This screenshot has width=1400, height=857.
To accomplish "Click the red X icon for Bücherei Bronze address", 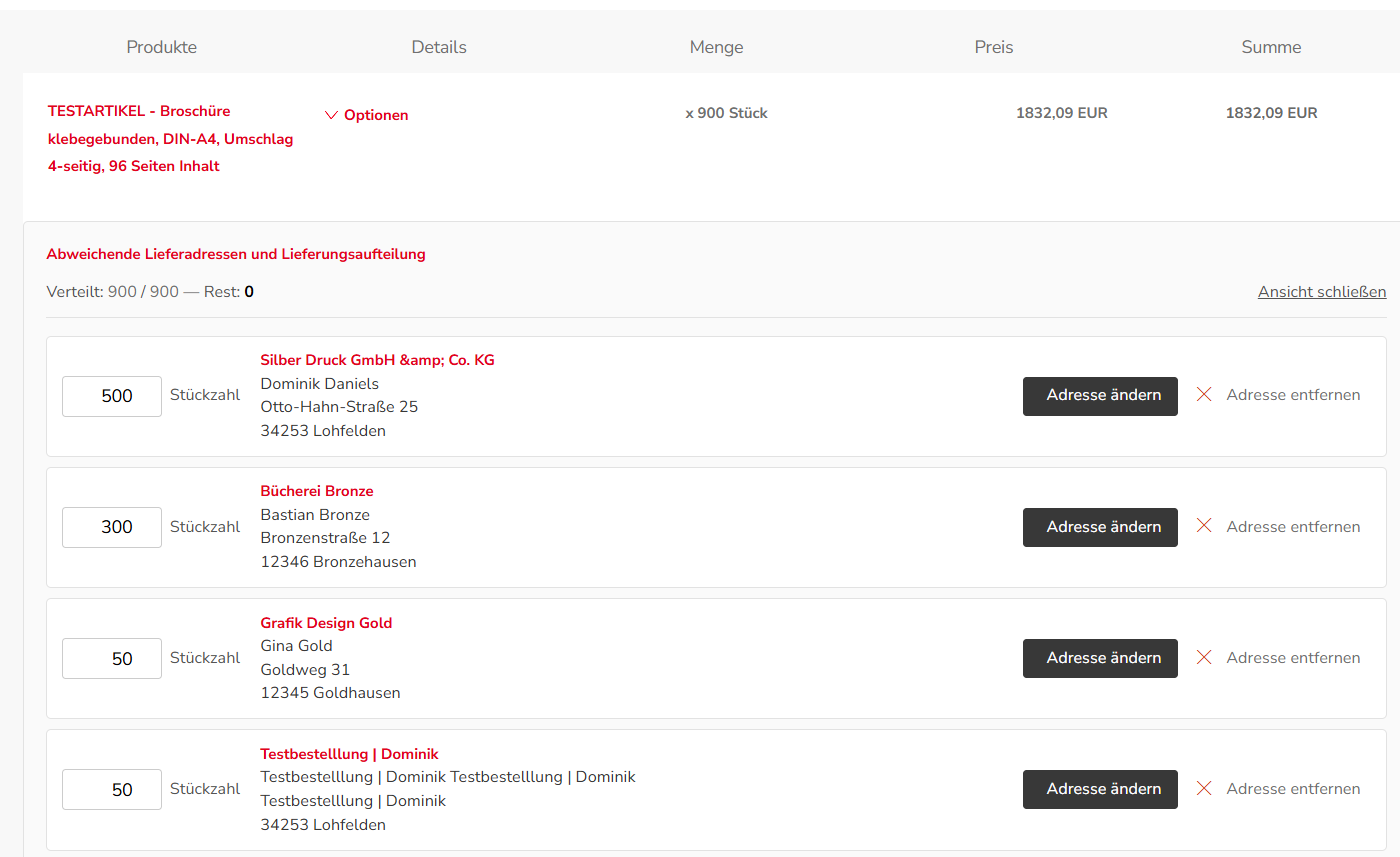I will pos(1204,526).
